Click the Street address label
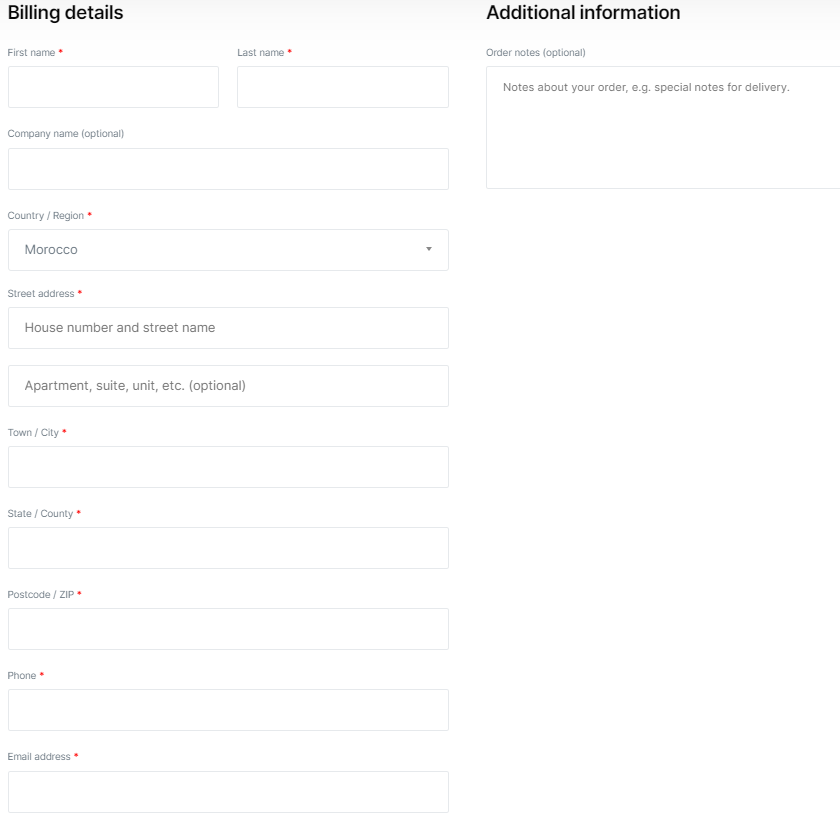The height and width of the screenshot is (821, 840). point(41,294)
